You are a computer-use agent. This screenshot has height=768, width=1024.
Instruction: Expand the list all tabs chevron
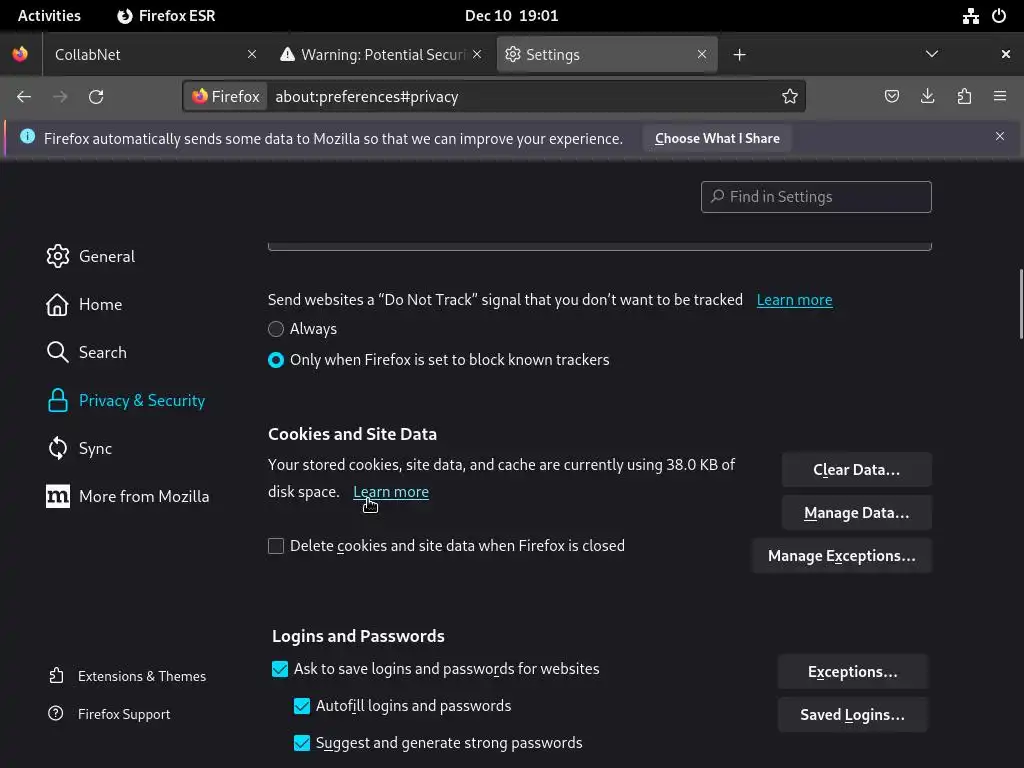click(x=932, y=54)
